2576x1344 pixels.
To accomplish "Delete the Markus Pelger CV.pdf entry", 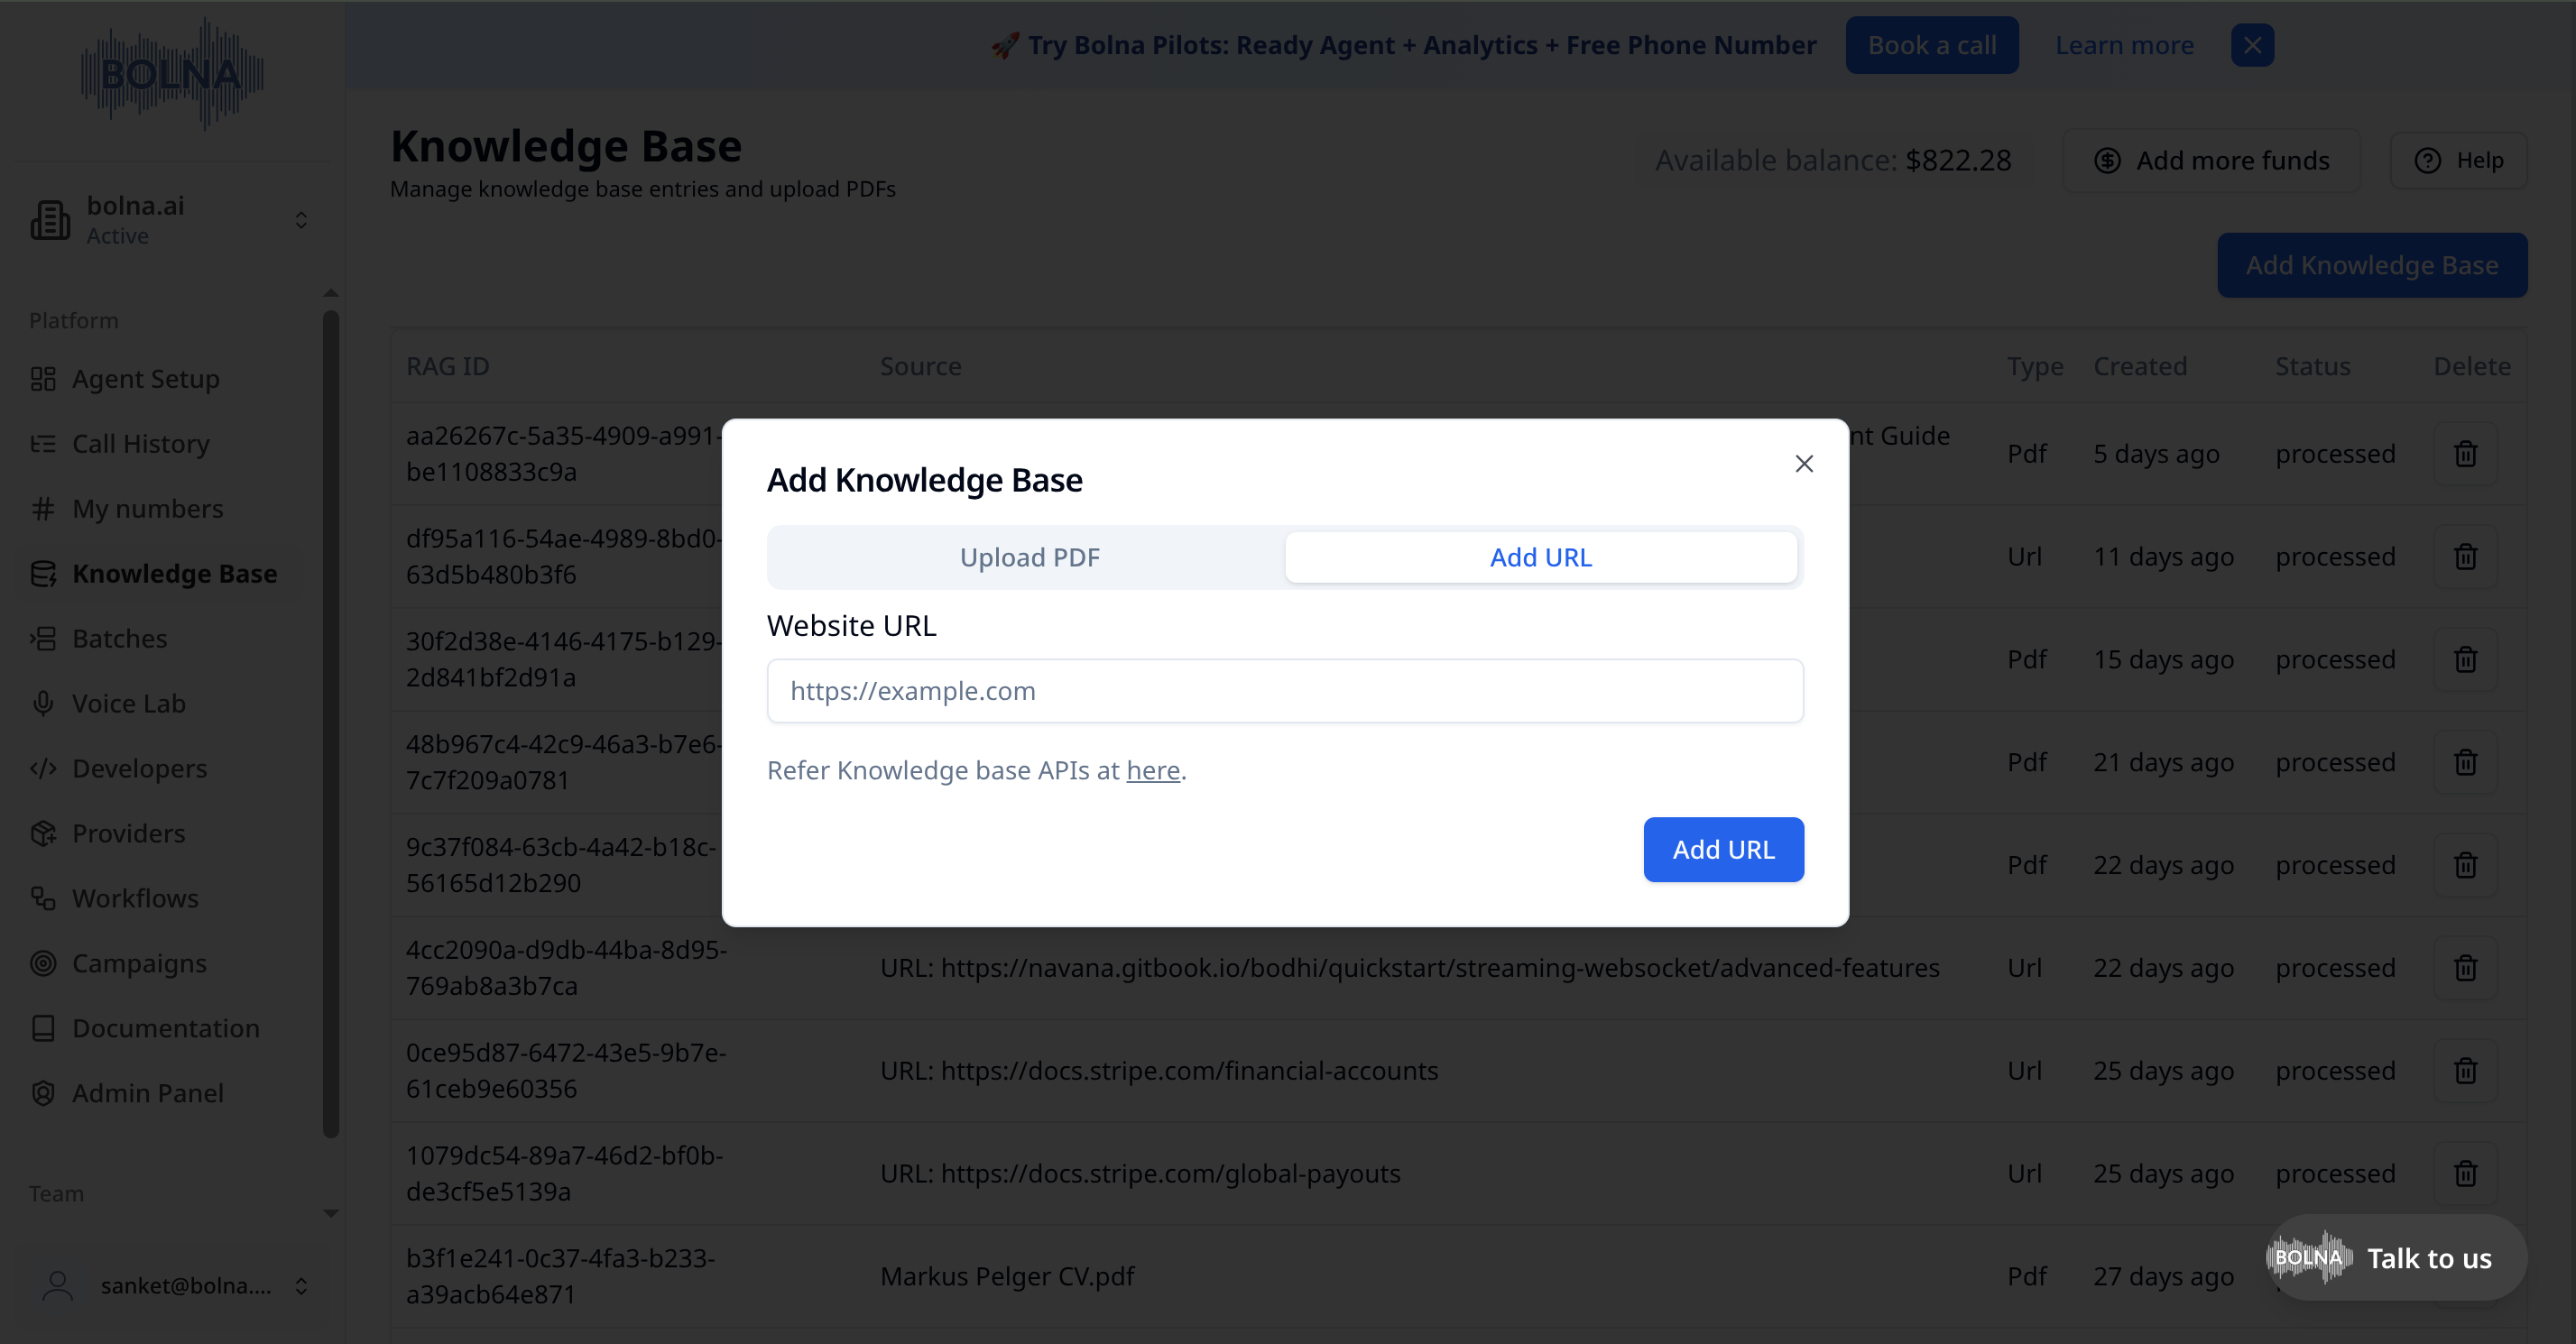I will point(2465,1276).
